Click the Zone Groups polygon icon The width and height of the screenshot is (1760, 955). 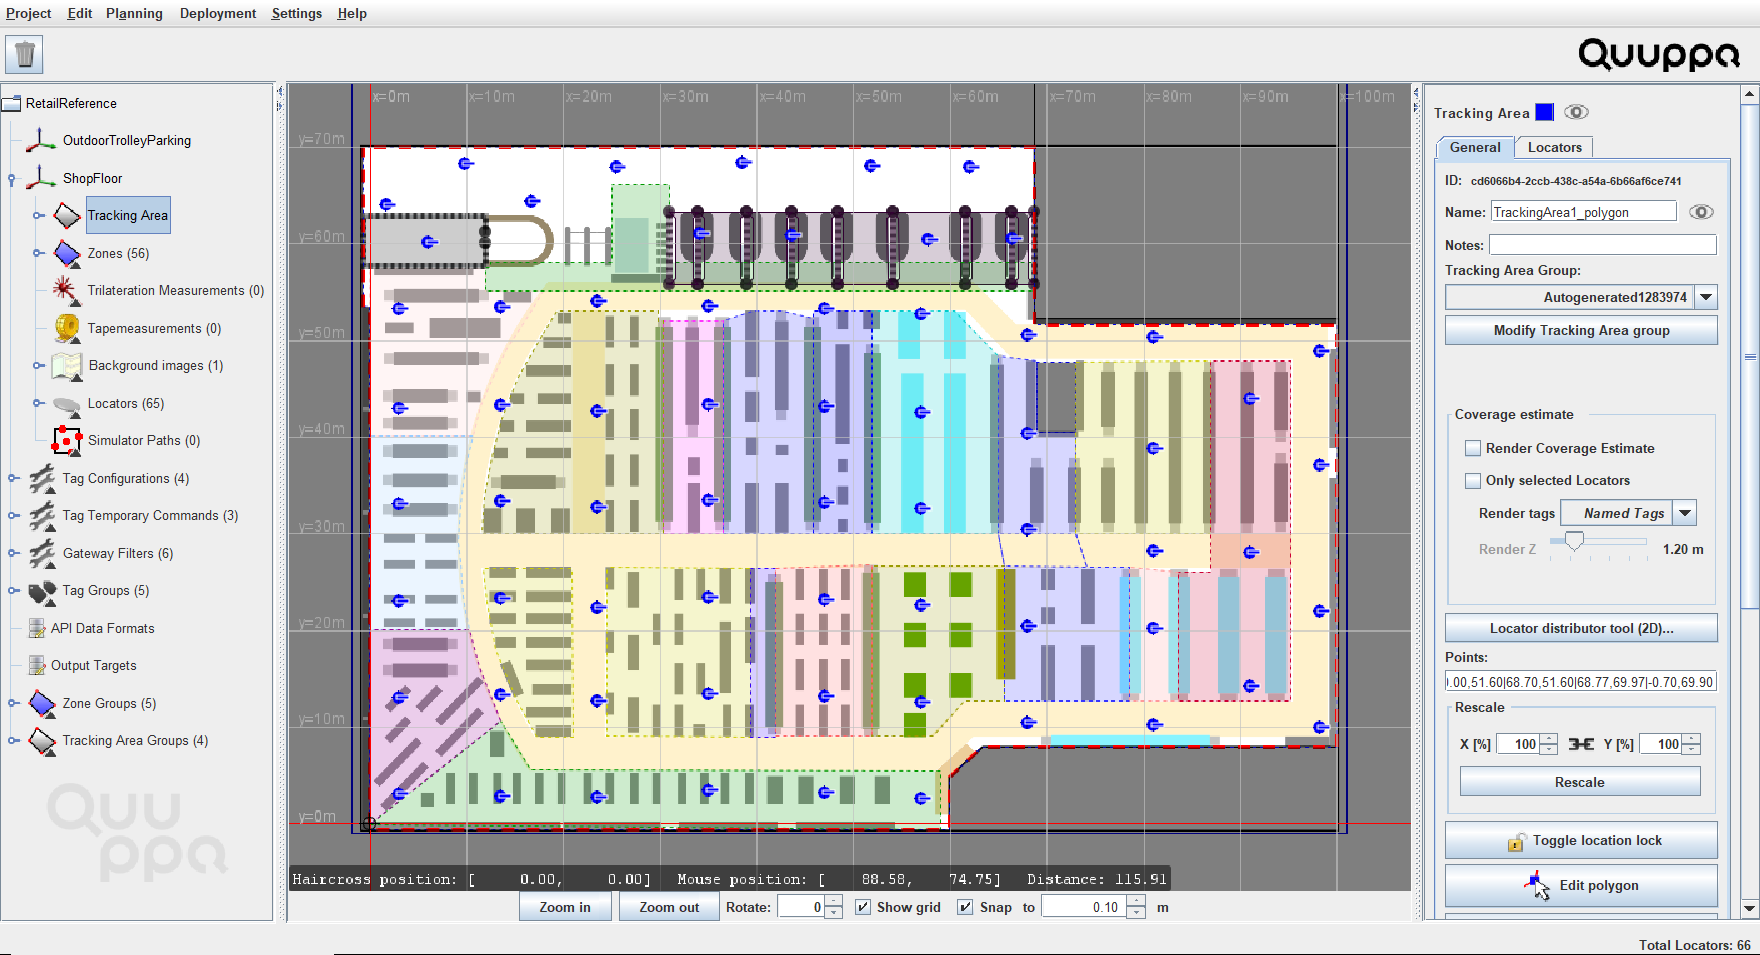click(x=42, y=703)
